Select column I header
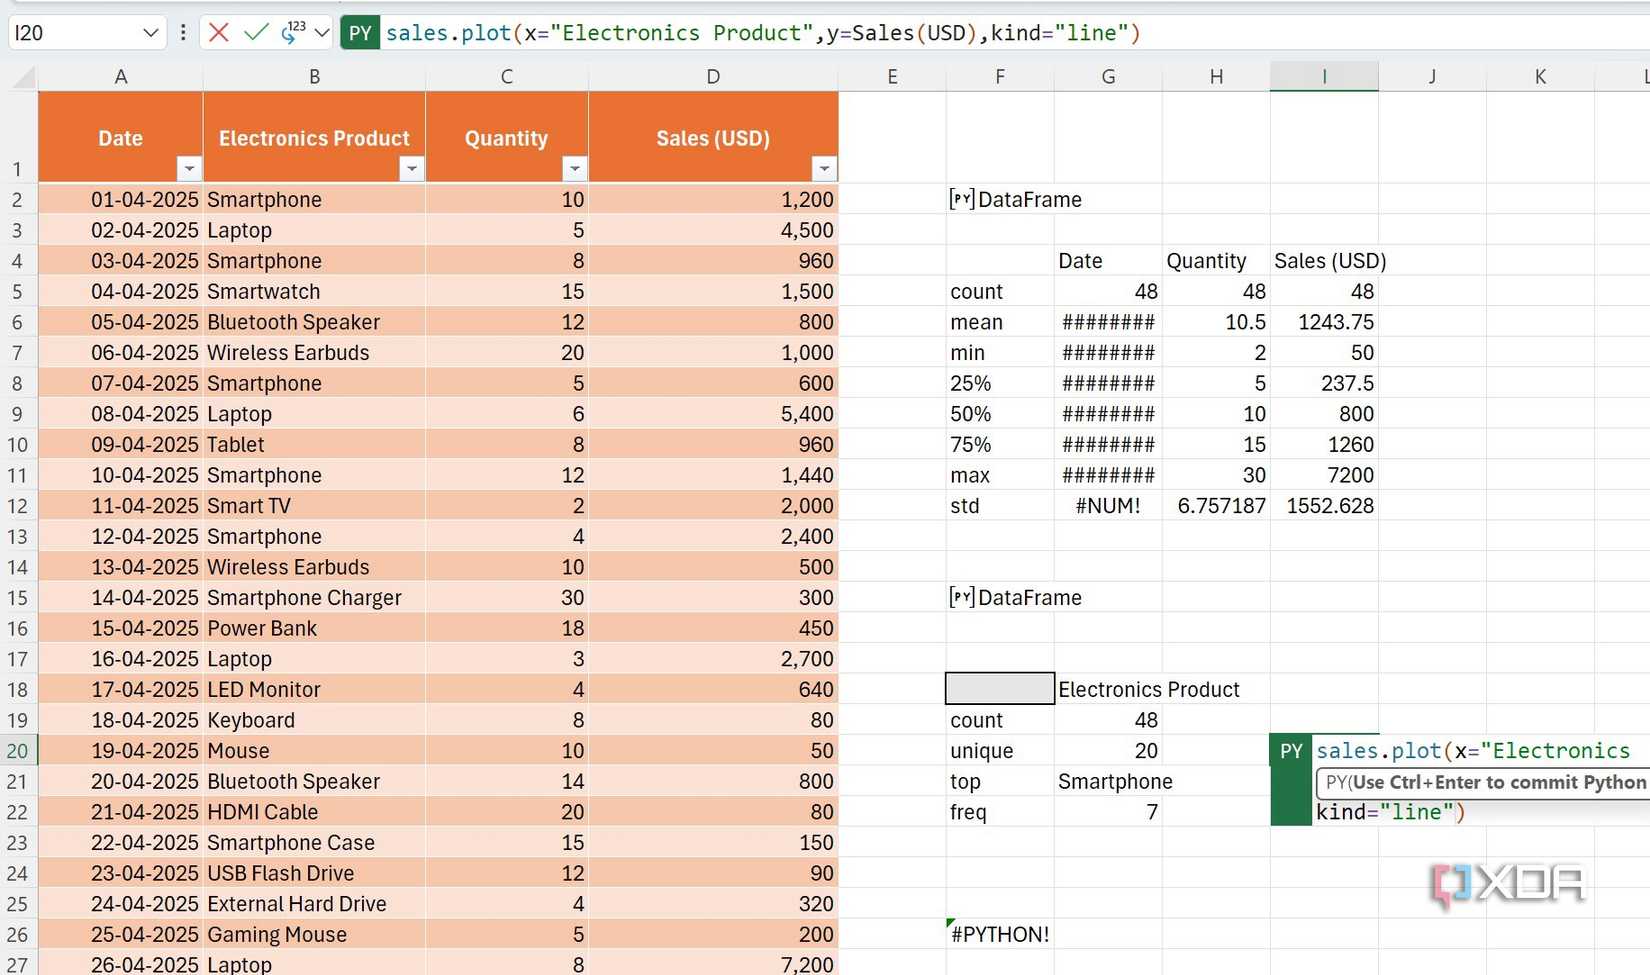 click(x=1324, y=77)
